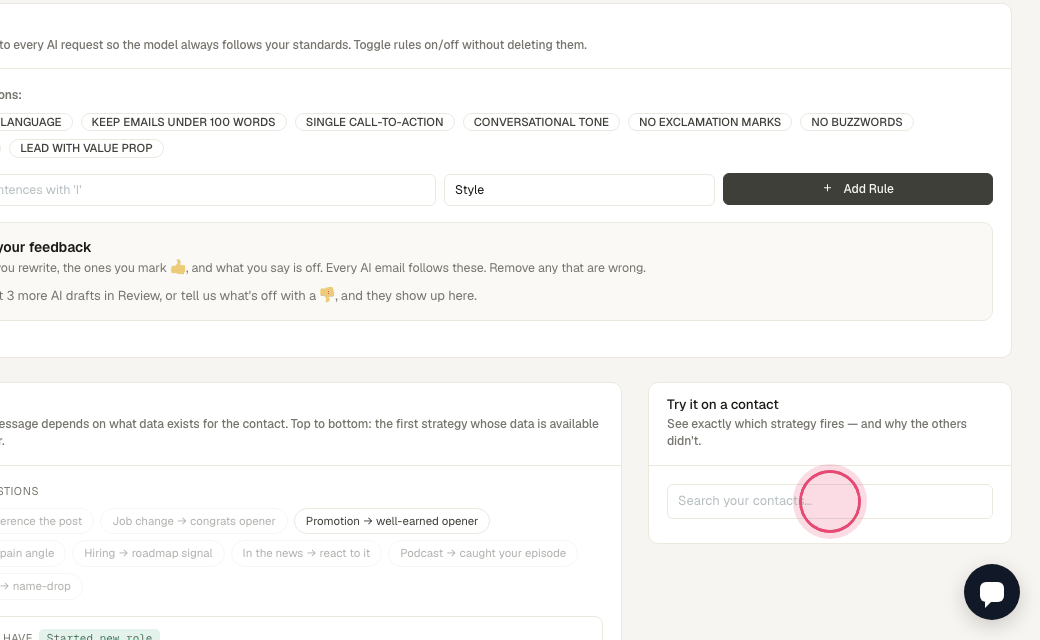Add the No Exclamation Marks suggestion
1040x640 pixels.
click(710, 122)
